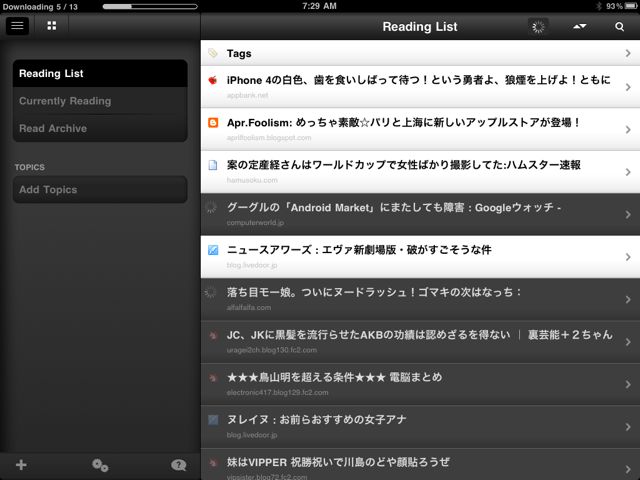Select Reading List in sidebar
The image size is (640, 480).
click(100, 73)
